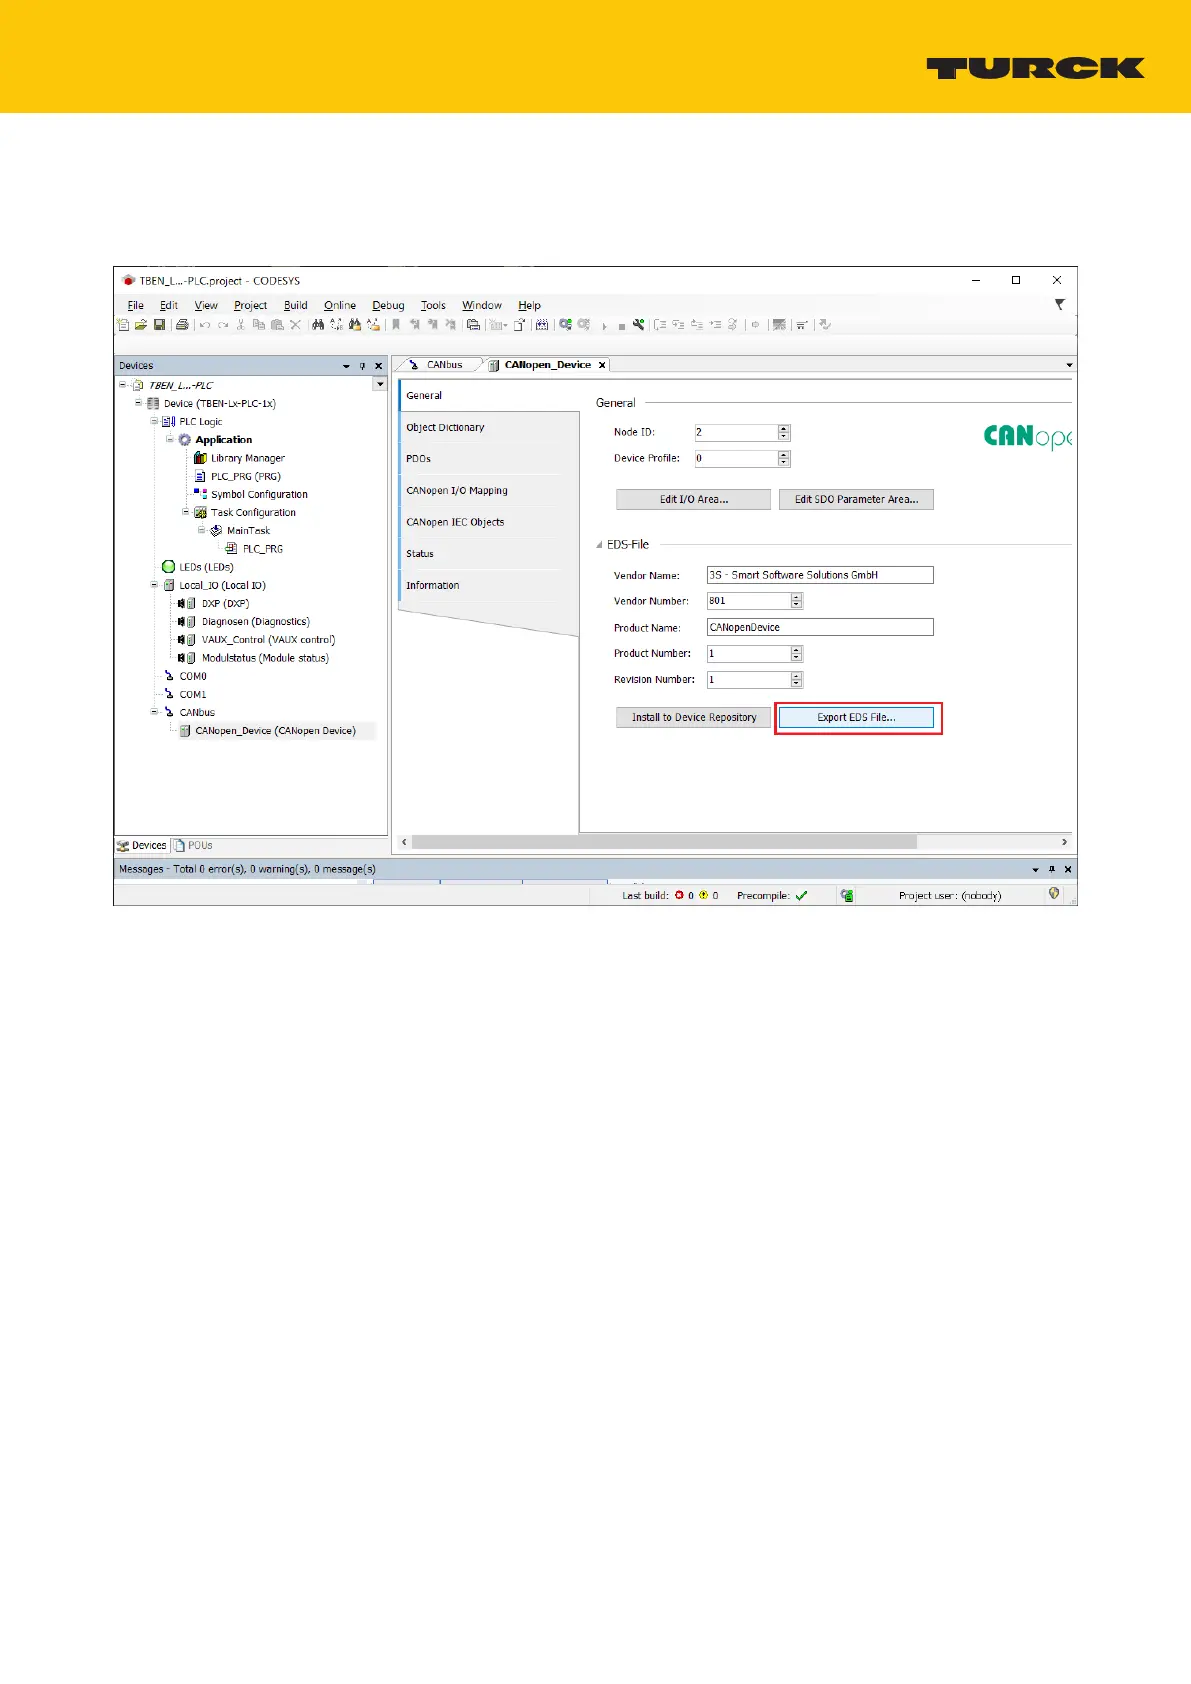
Task: Click the Build icon in toolbar
Action: [541, 325]
